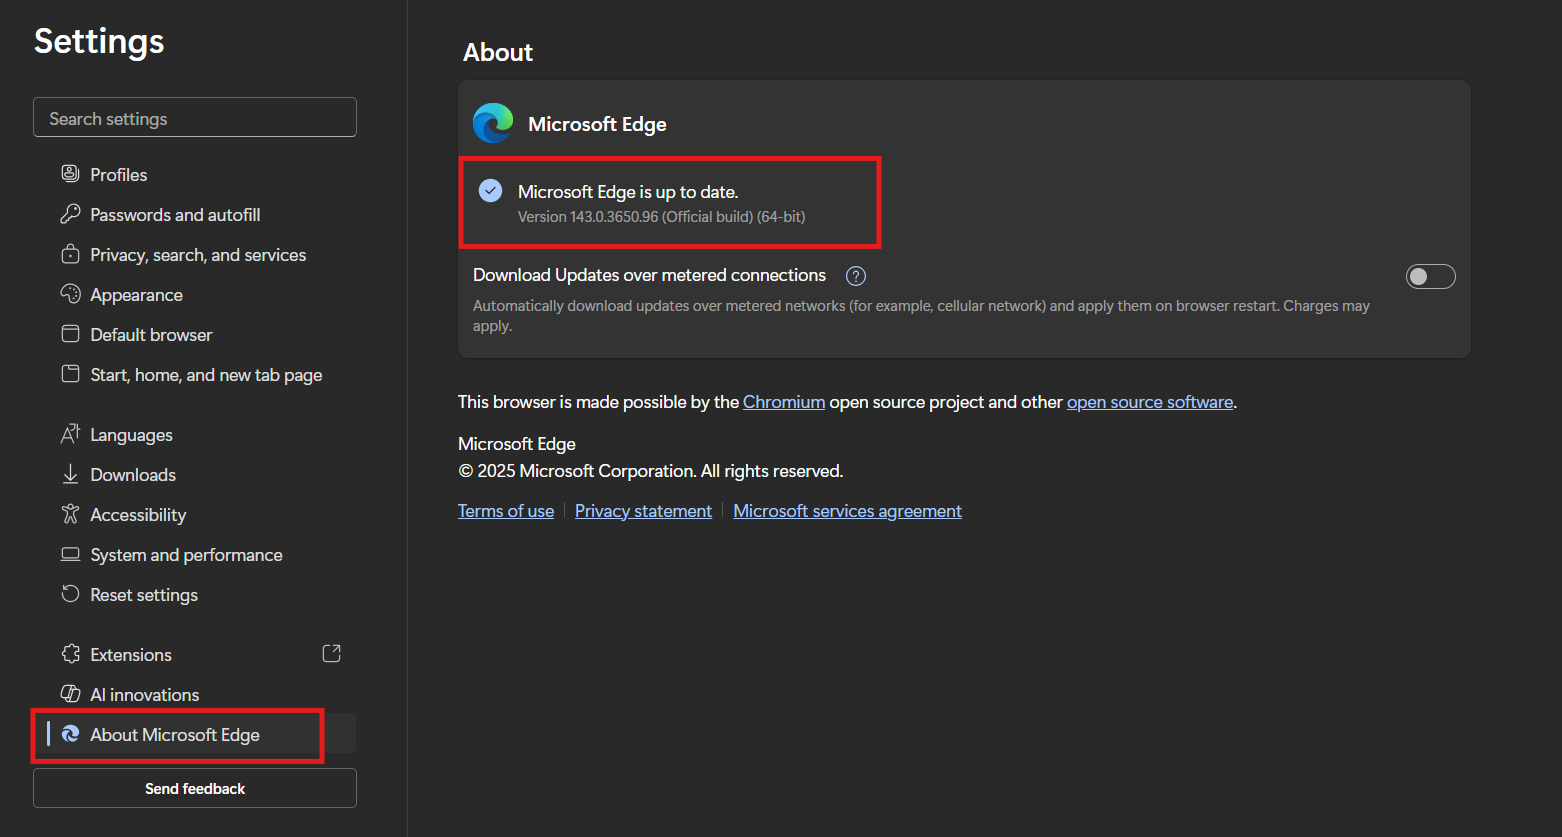Click the Appearance palette icon
Viewport: 1562px width, 837px height.
point(70,294)
